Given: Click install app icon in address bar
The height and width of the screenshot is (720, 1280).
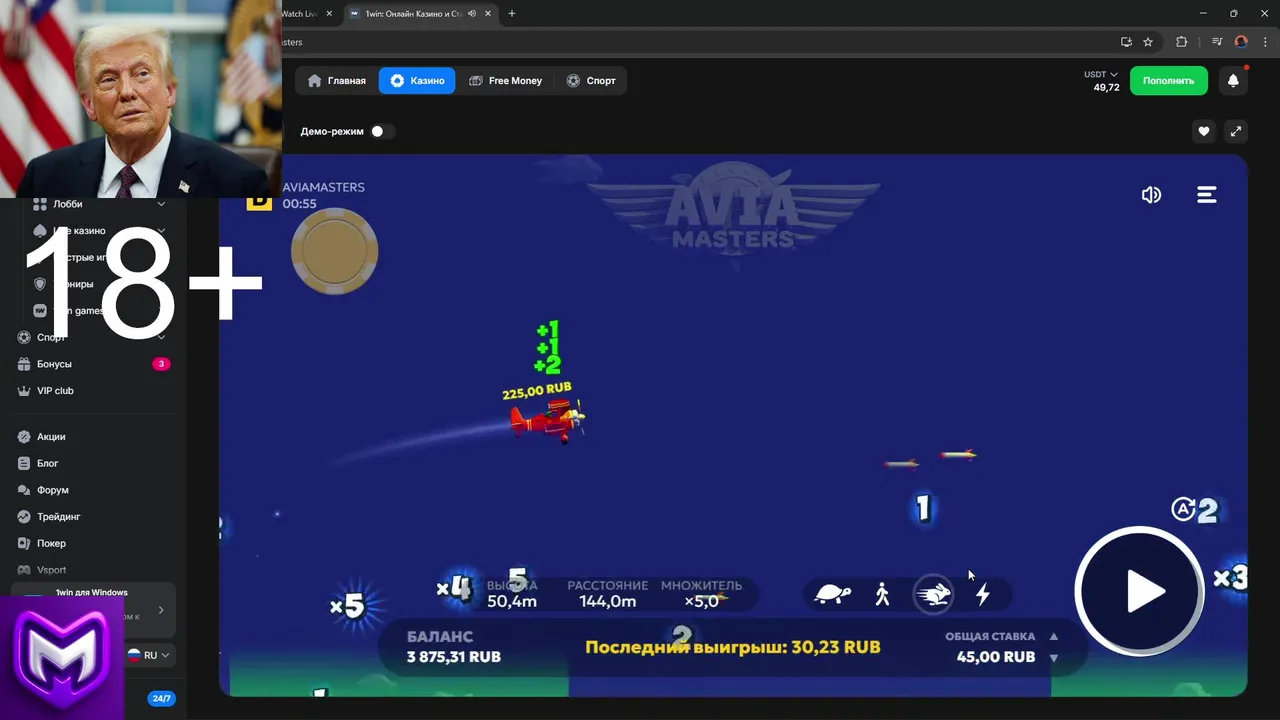Looking at the screenshot, I should (x=1126, y=42).
